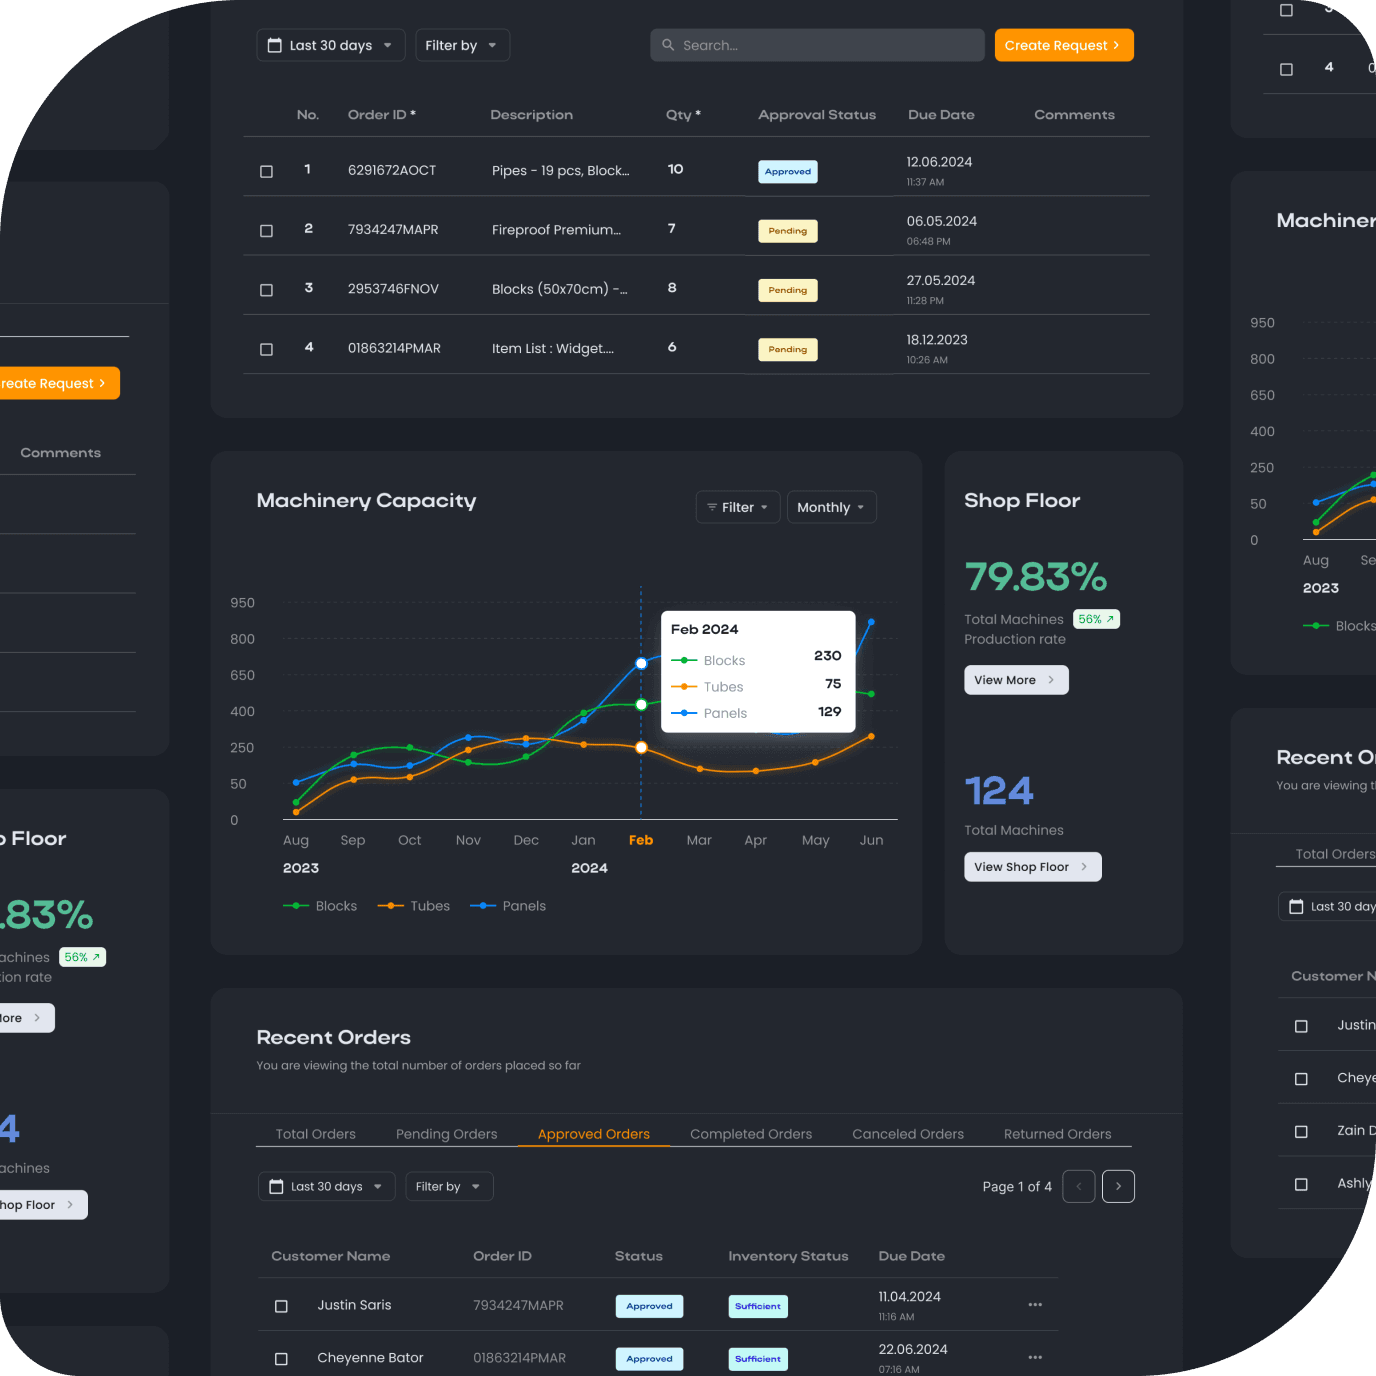Click View Shop Floor button
Image resolution: width=1376 pixels, height=1376 pixels.
point(1033,867)
